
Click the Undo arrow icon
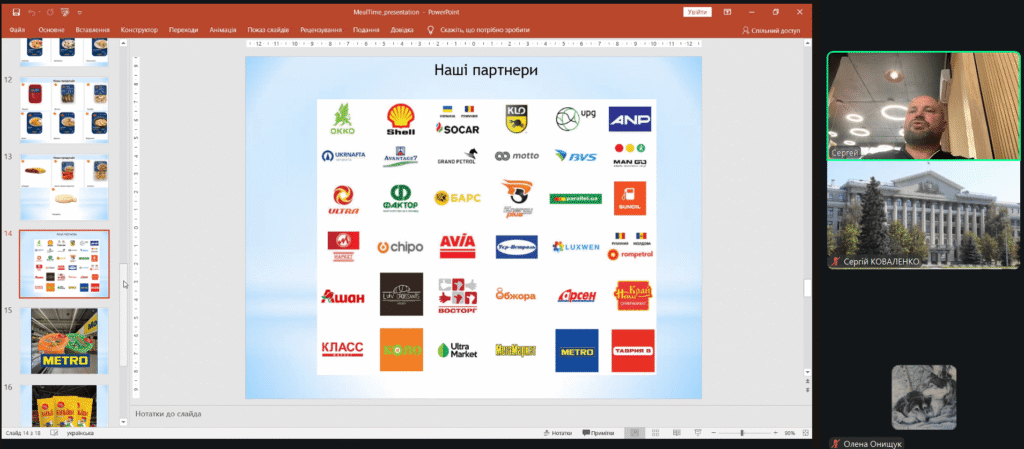click(33, 12)
